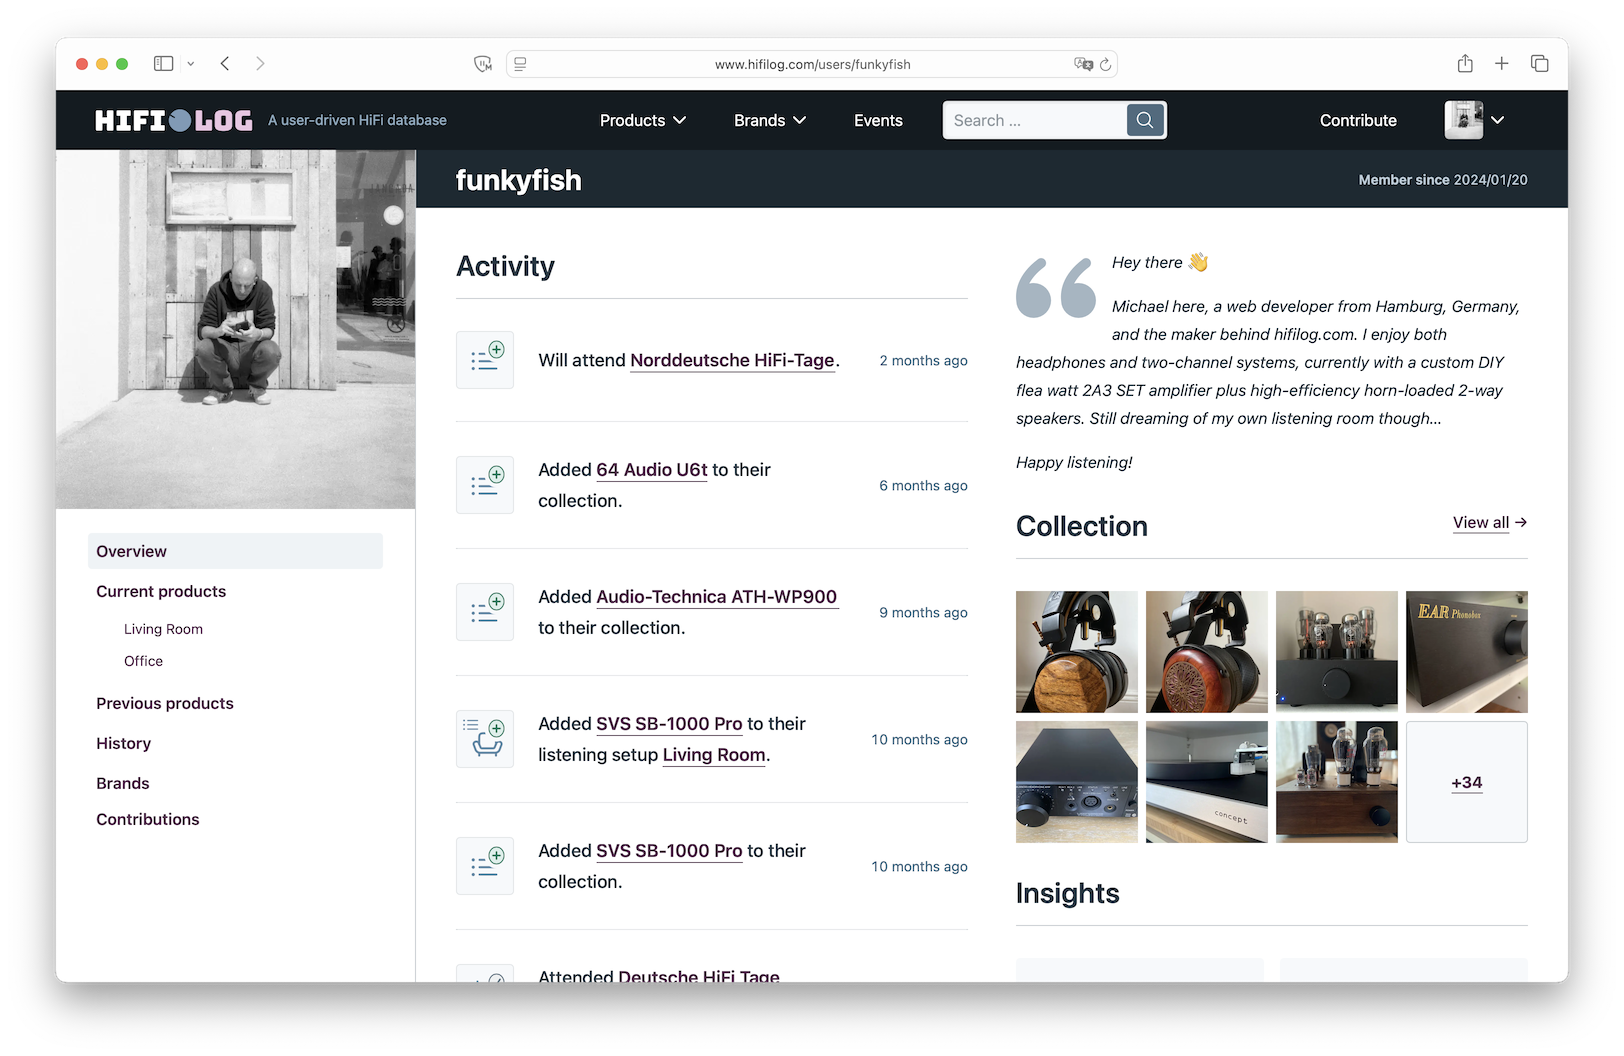Click the '9 months ago' timestamp
The height and width of the screenshot is (1056, 1624).
(923, 612)
